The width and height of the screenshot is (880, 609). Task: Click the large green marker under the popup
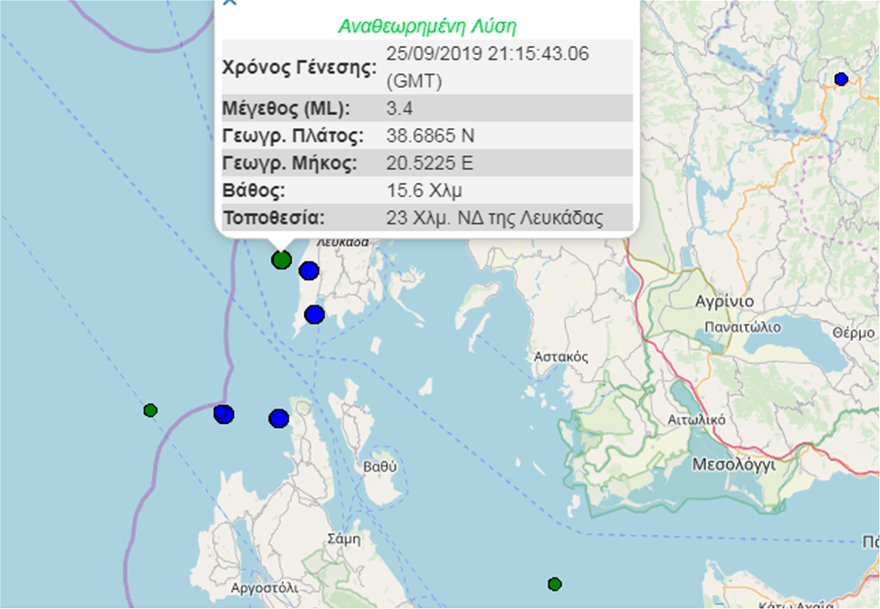(282, 260)
